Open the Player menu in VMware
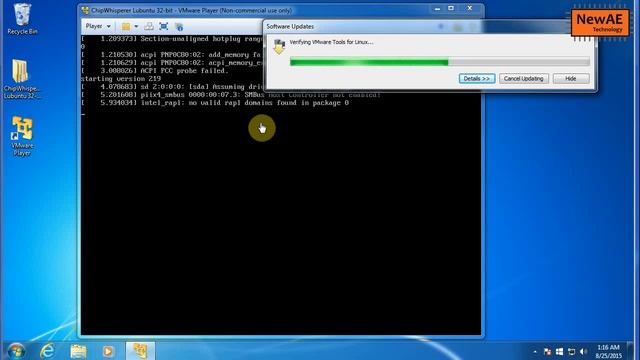The image size is (640, 360). pos(98,26)
